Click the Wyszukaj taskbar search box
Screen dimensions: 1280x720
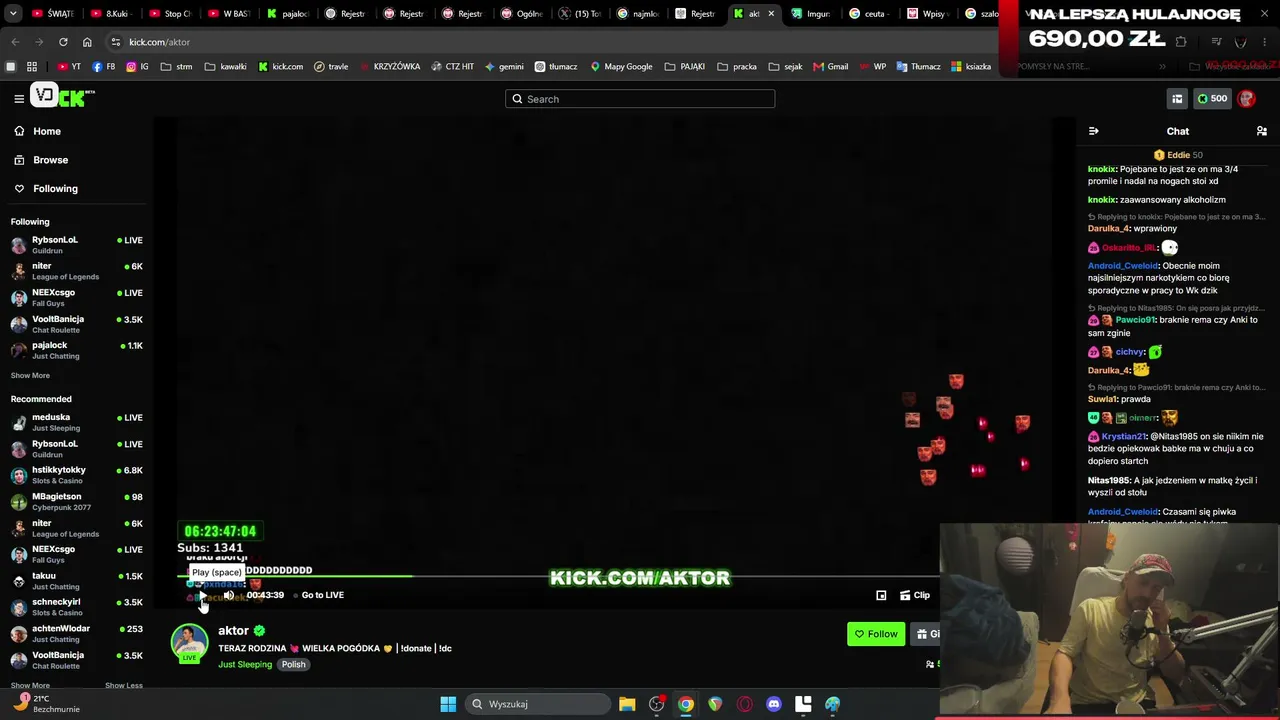coord(538,704)
